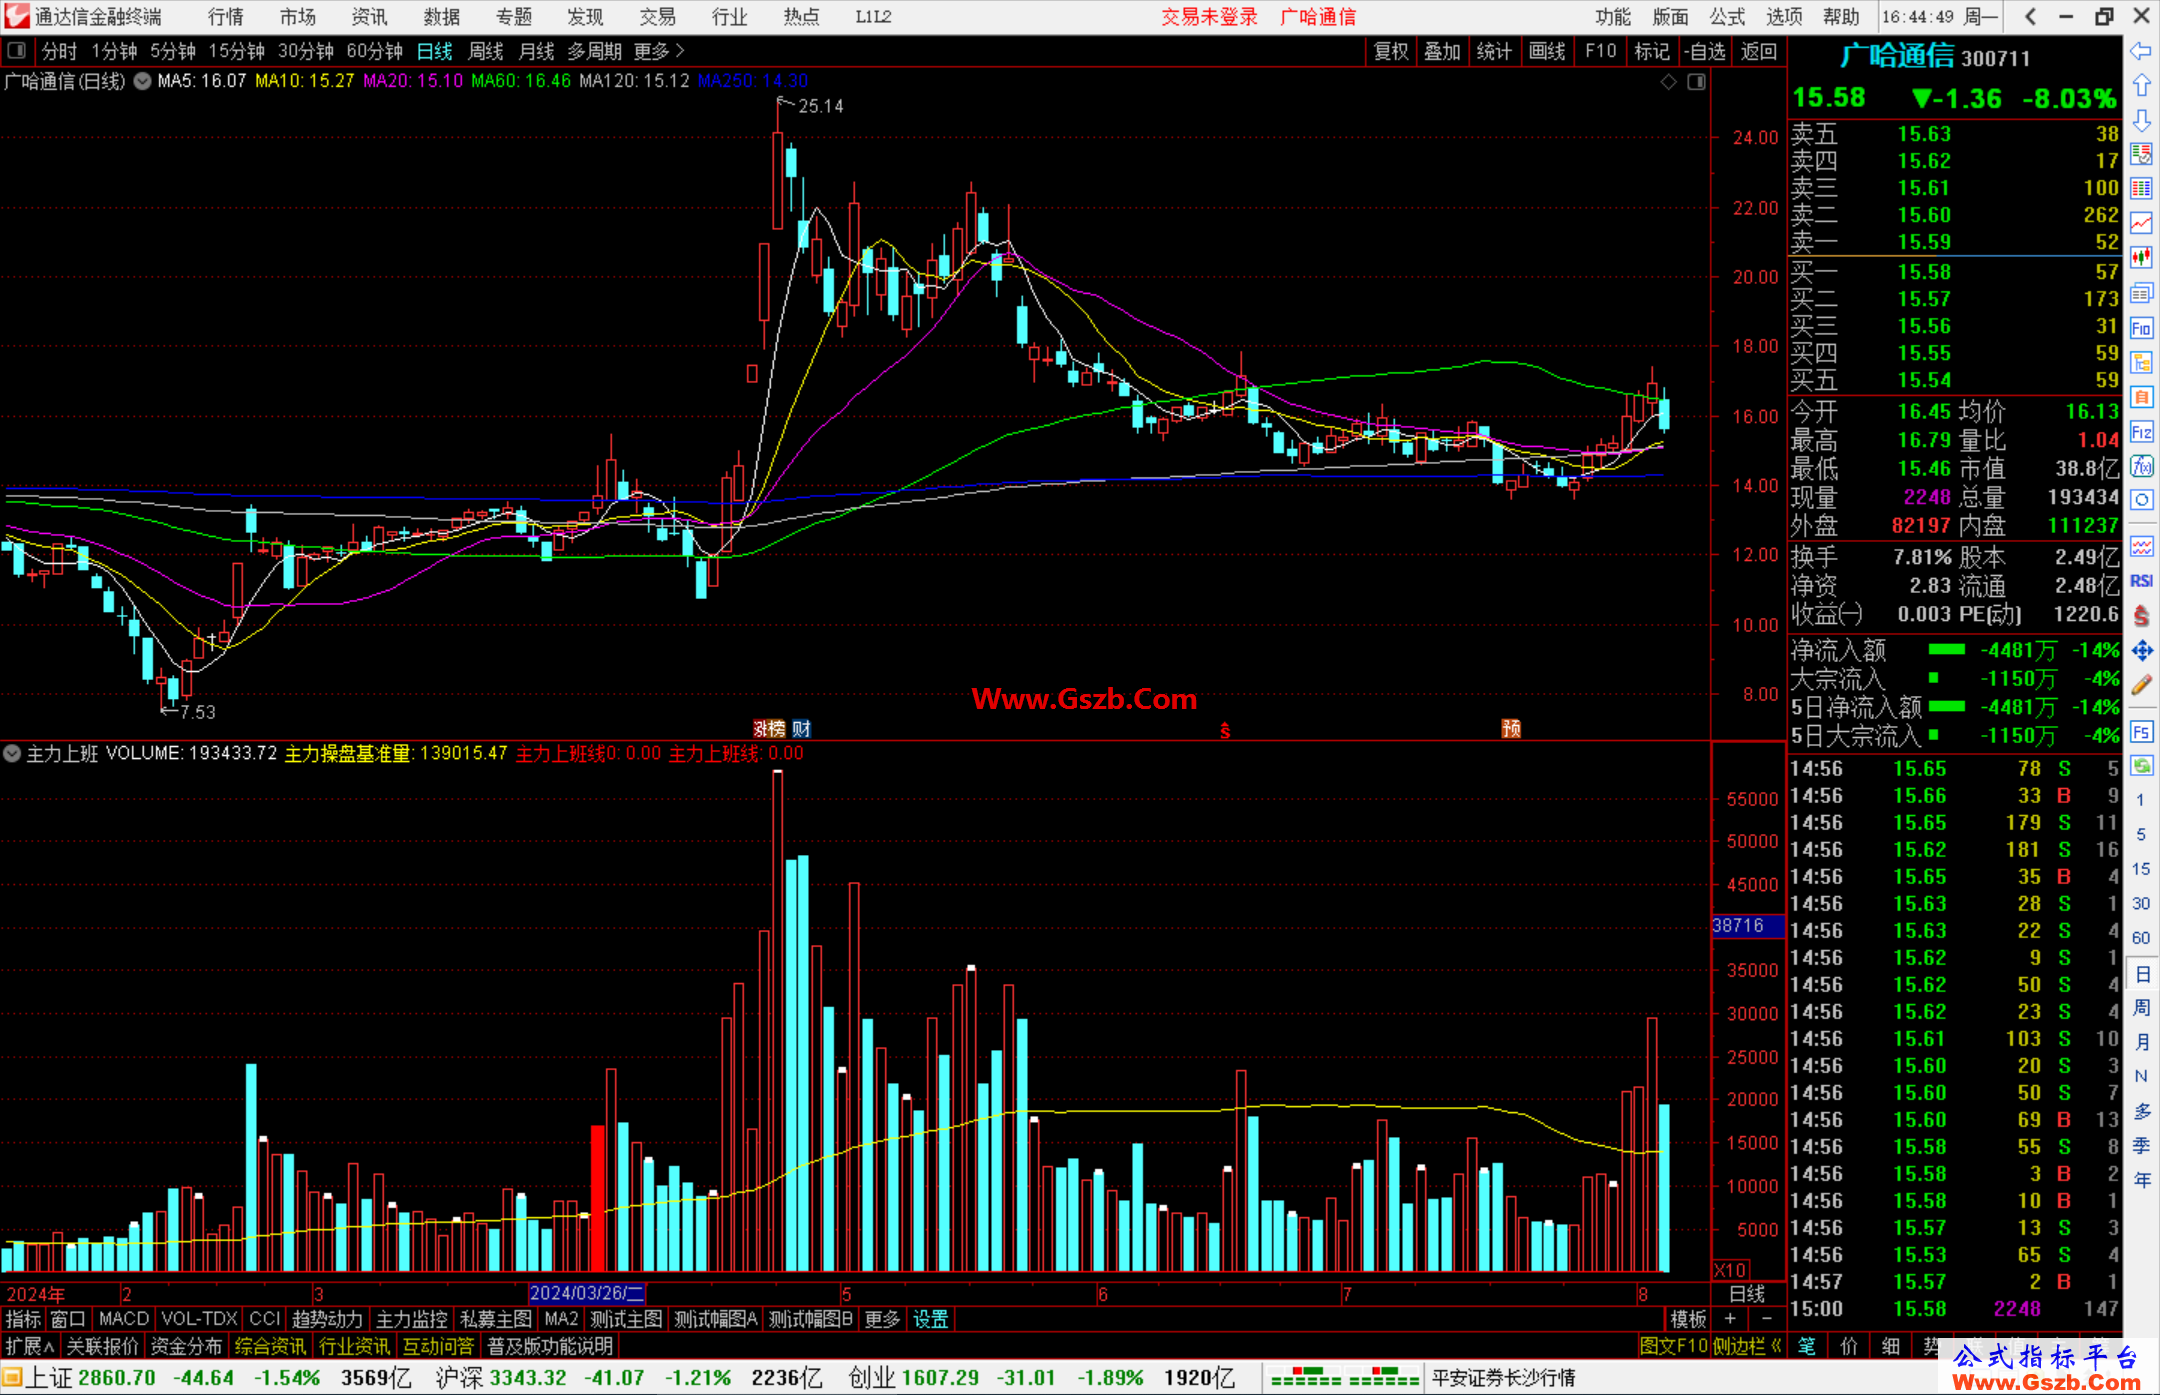Click the minus button beside 模板
Image resolution: width=2160 pixels, height=1395 pixels.
pos(1766,1319)
